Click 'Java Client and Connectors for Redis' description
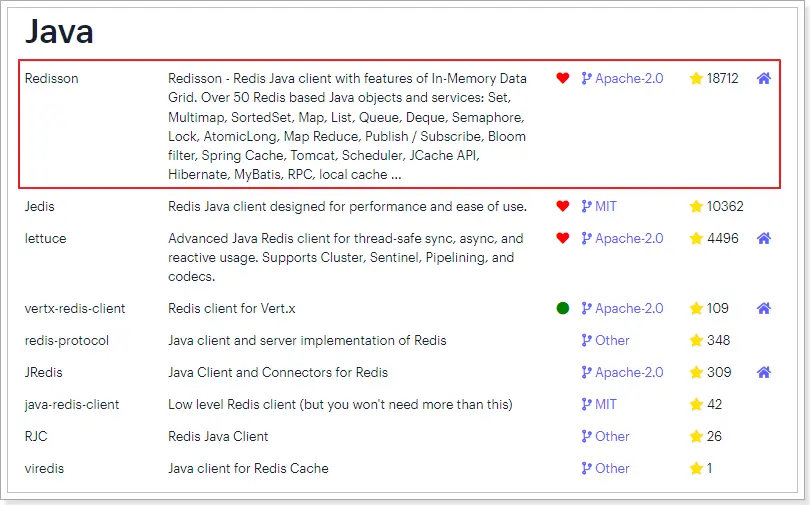Viewport: 810px width, 505px height. (278, 372)
